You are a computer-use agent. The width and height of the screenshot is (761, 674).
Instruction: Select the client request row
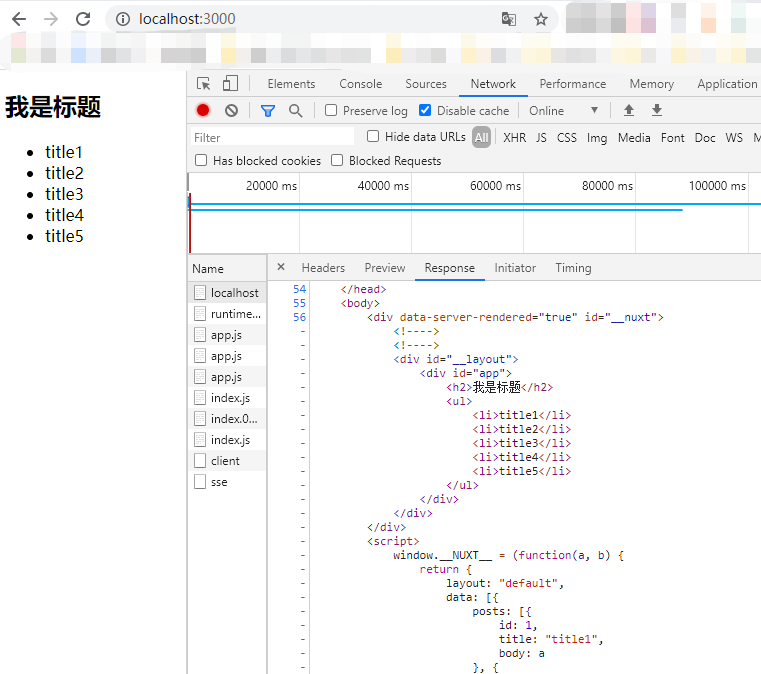click(227, 460)
